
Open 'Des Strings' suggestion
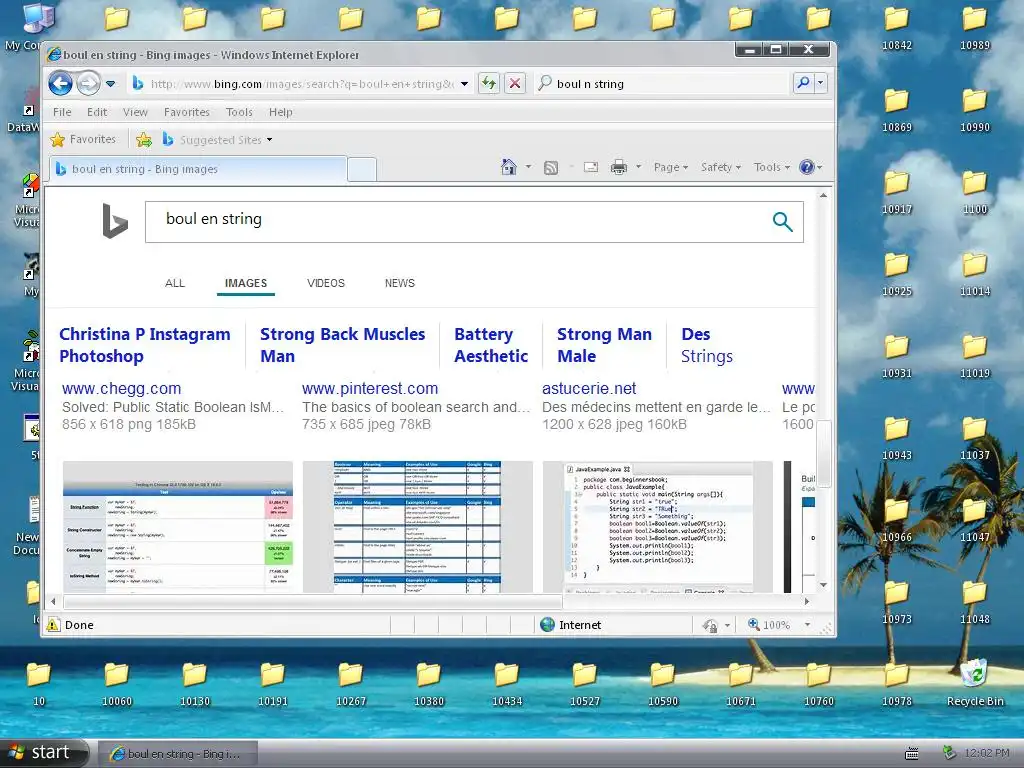707,345
